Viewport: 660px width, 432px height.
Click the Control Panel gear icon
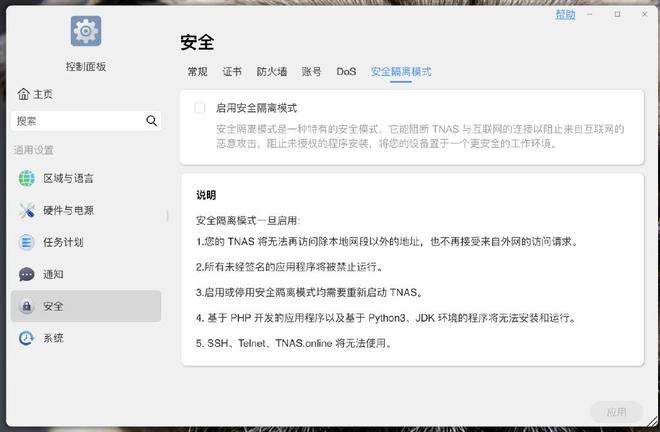coord(86,31)
